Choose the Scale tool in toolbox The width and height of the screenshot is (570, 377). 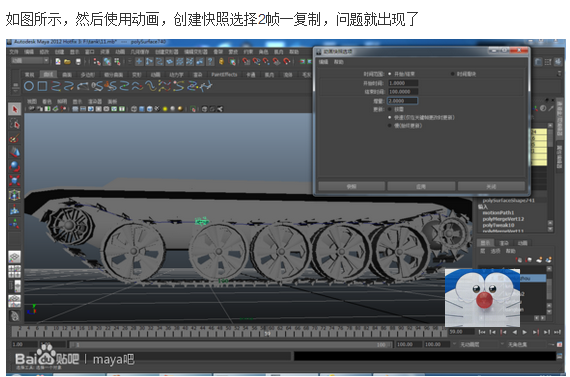pos(15,181)
